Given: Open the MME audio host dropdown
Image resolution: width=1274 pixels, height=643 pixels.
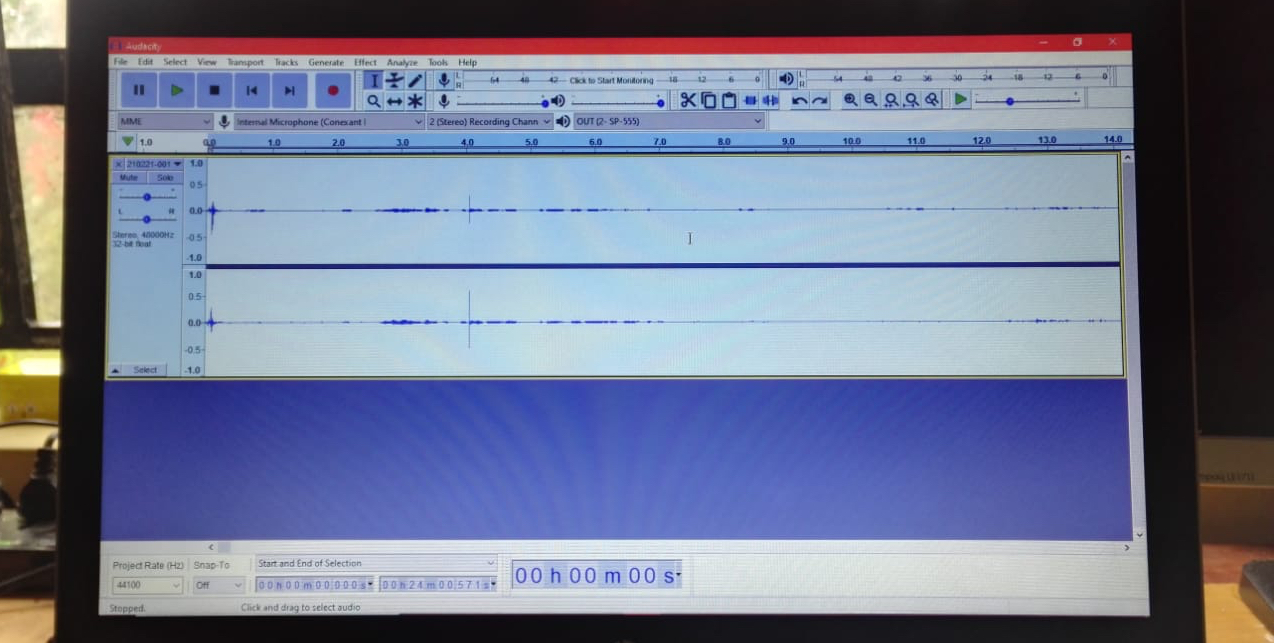Looking at the screenshot, I should [164, 121].
